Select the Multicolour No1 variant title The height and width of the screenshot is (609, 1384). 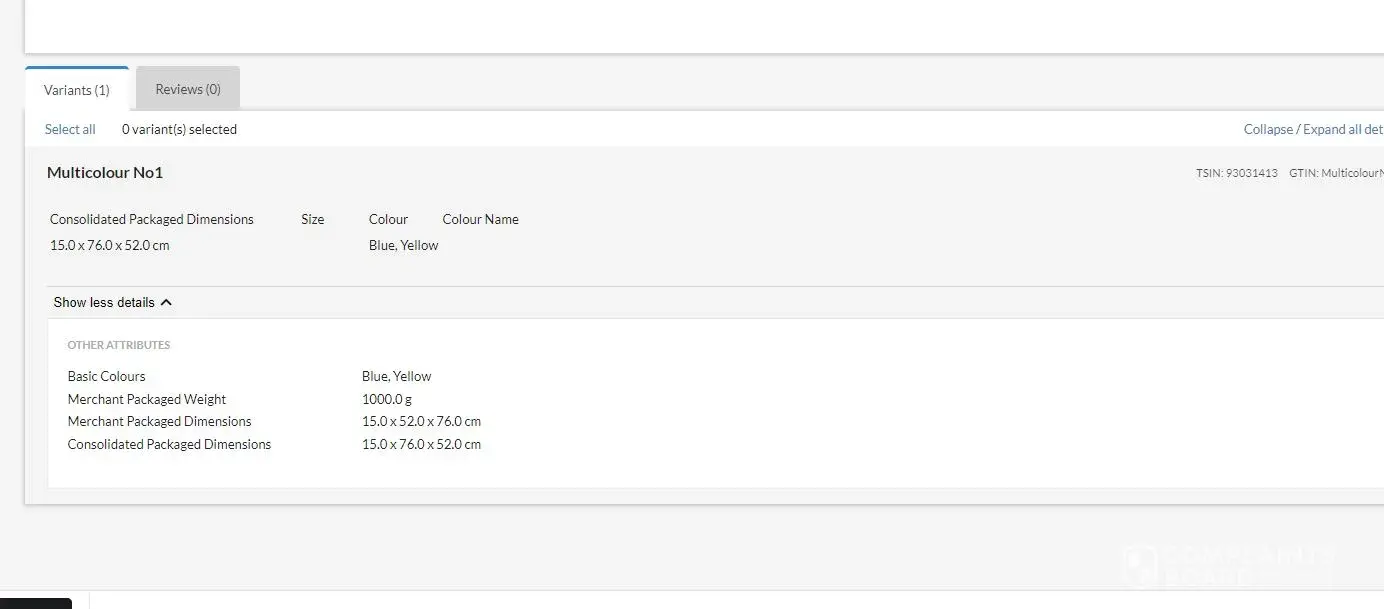click(105, 173)
